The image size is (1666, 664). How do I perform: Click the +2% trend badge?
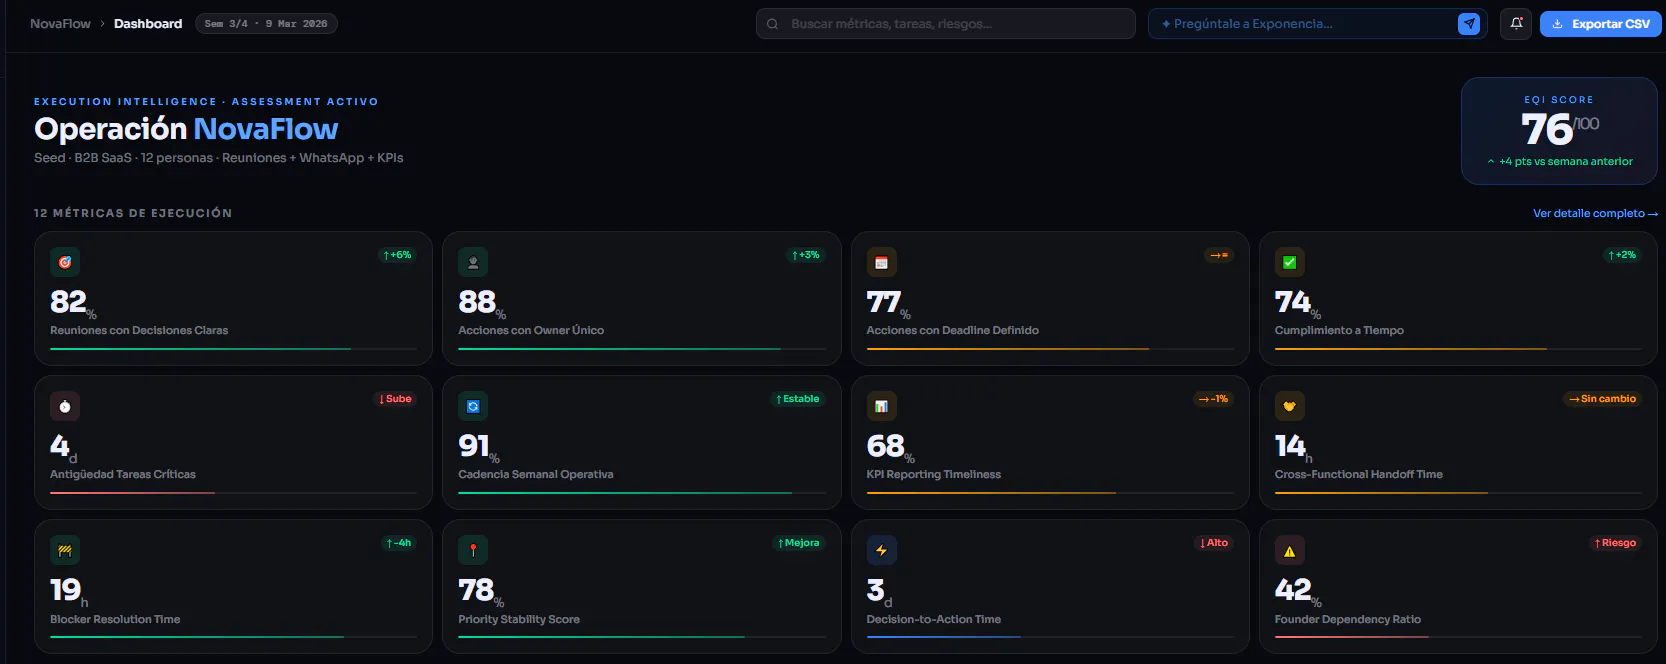point(1622,255)
